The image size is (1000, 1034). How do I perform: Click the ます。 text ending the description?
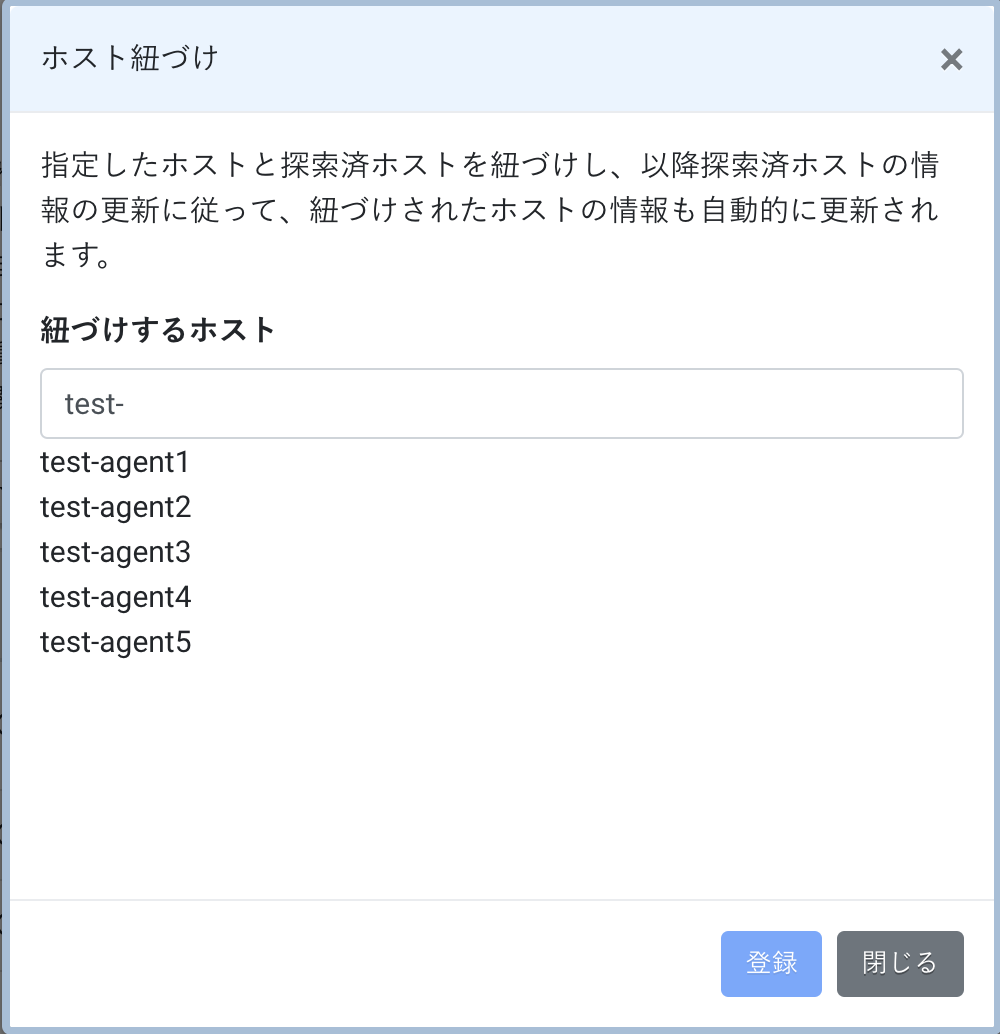click(x=77, y=255)
